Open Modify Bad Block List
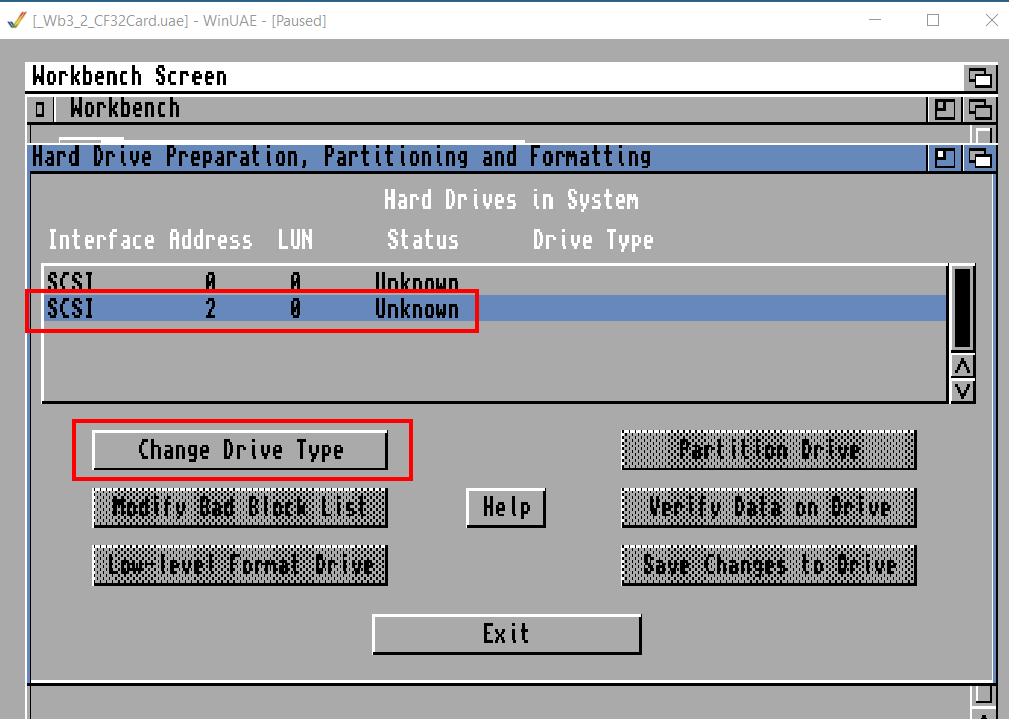 (x=240, y=508)
